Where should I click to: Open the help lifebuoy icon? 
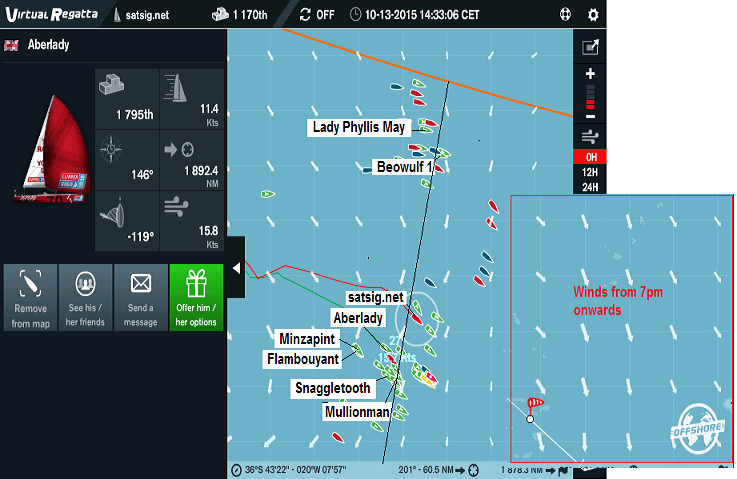coord(565,15)
